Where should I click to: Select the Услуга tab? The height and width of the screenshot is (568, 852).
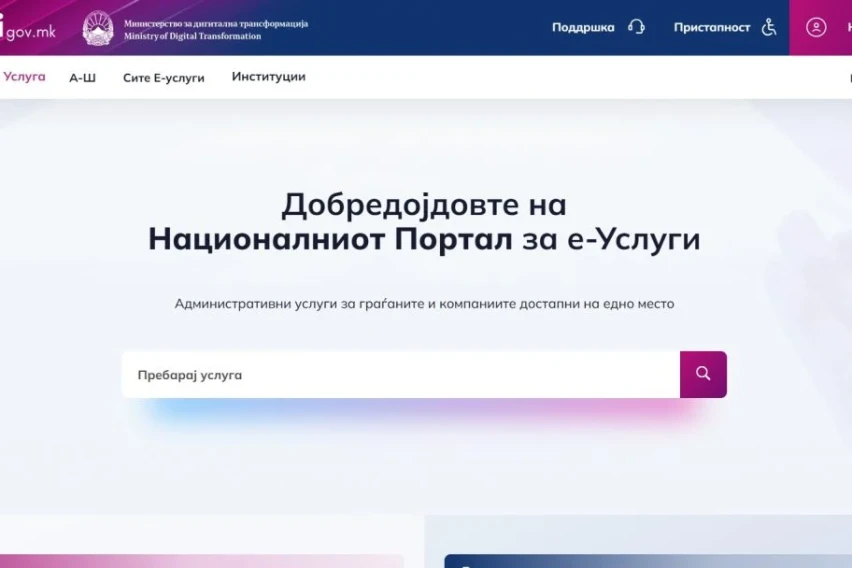point(24,77)
